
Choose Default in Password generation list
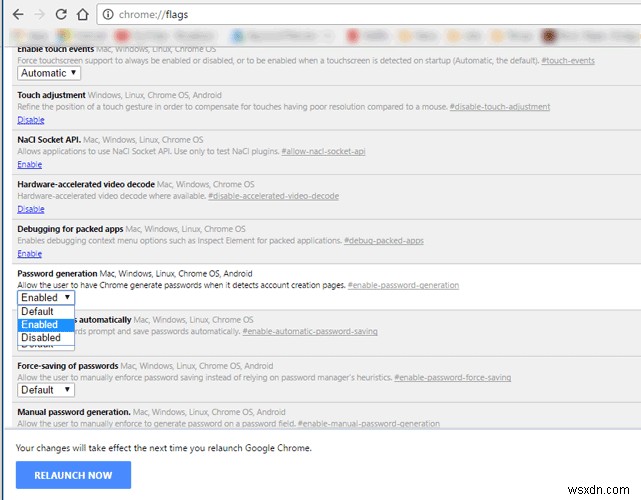46,312
